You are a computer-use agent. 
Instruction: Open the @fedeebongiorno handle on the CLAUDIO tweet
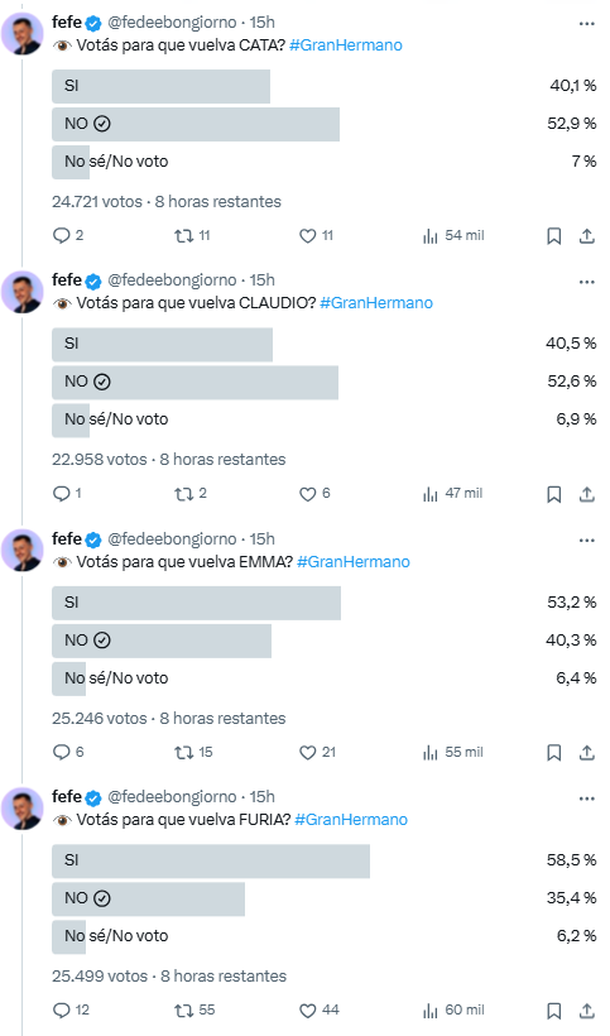tap(172, 280)
